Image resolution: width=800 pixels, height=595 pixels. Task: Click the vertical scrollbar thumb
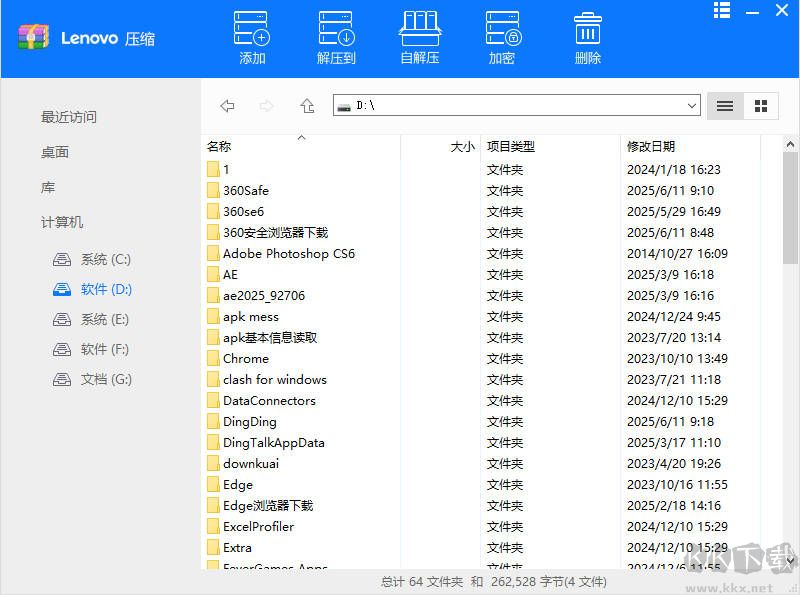790,208
